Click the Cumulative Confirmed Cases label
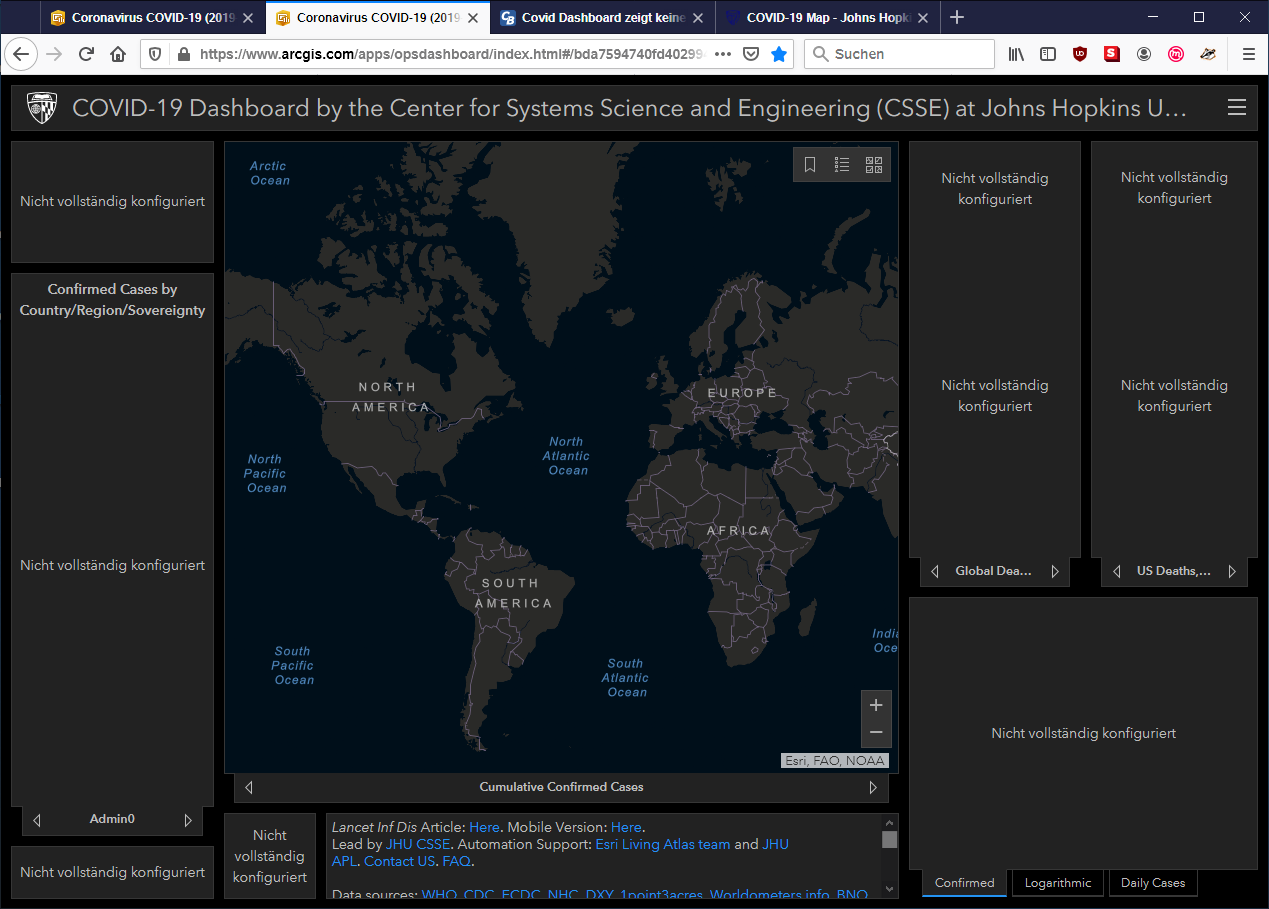Image resolution: width=1269 pixels, height=909 pixels. pyautogui.click(x=561, y=787)
